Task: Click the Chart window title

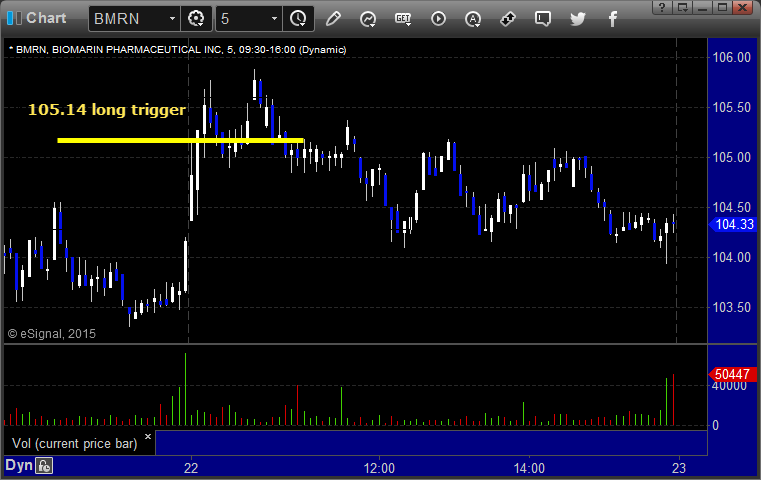Action: click(46, 18)
